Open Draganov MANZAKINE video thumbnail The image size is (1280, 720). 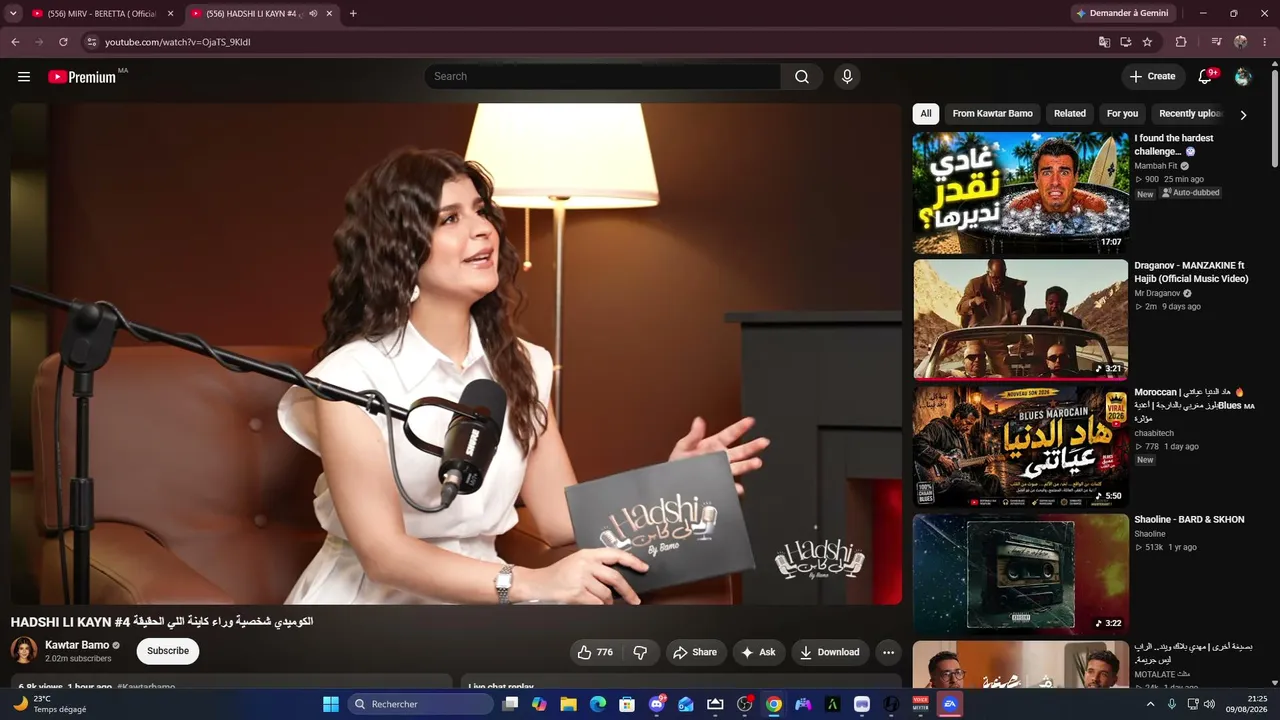(x=1021, y=320)
